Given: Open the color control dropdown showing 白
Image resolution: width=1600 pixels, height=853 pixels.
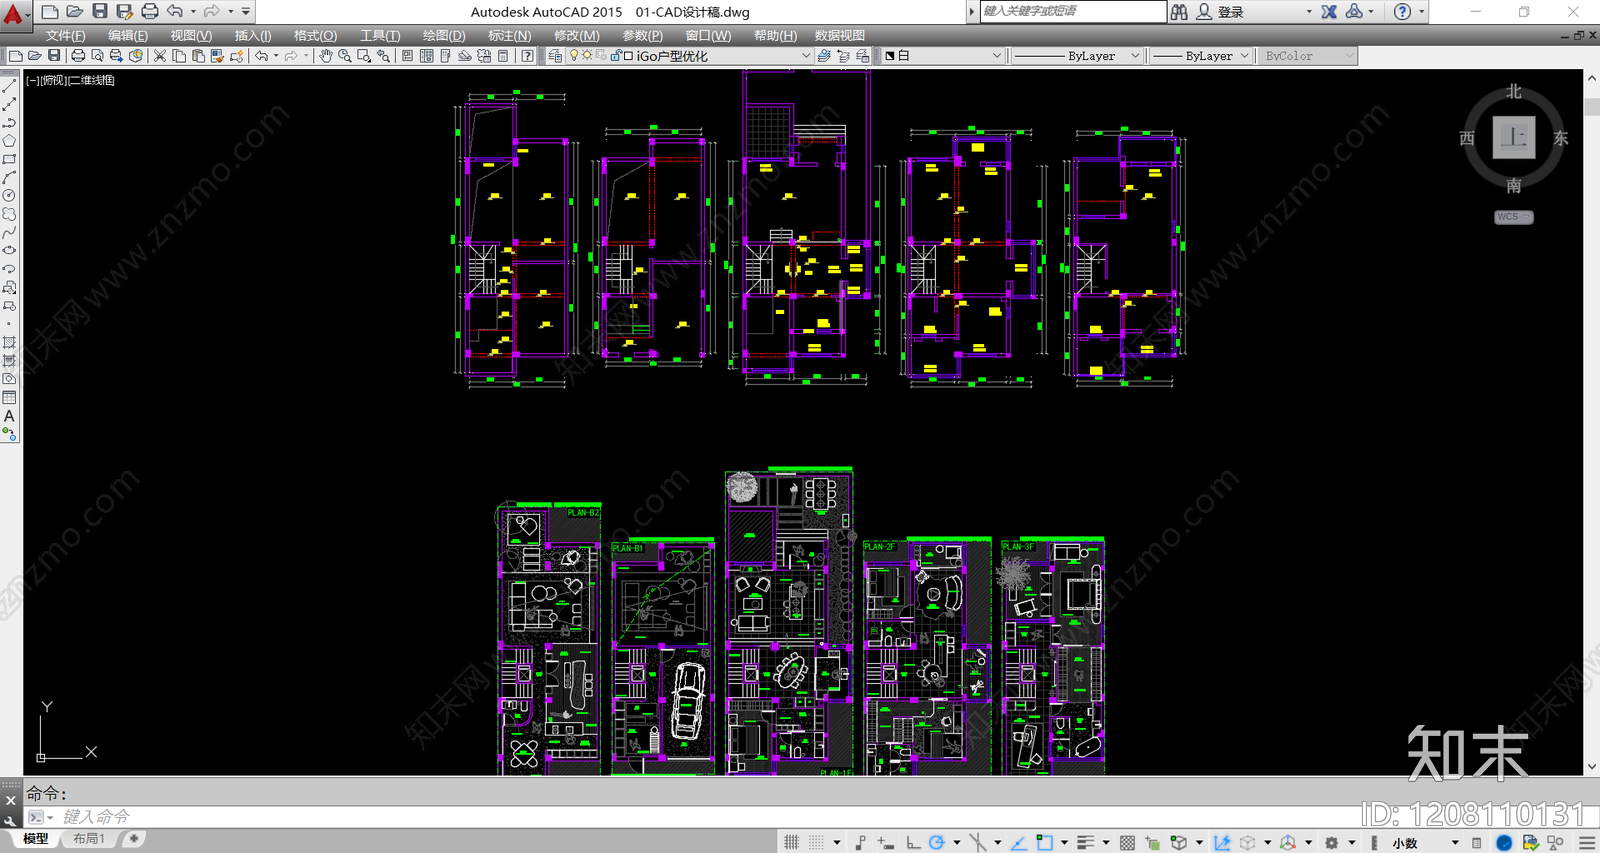Looking at the screenshot, I should pyautogui.click(x=943, y=56).
